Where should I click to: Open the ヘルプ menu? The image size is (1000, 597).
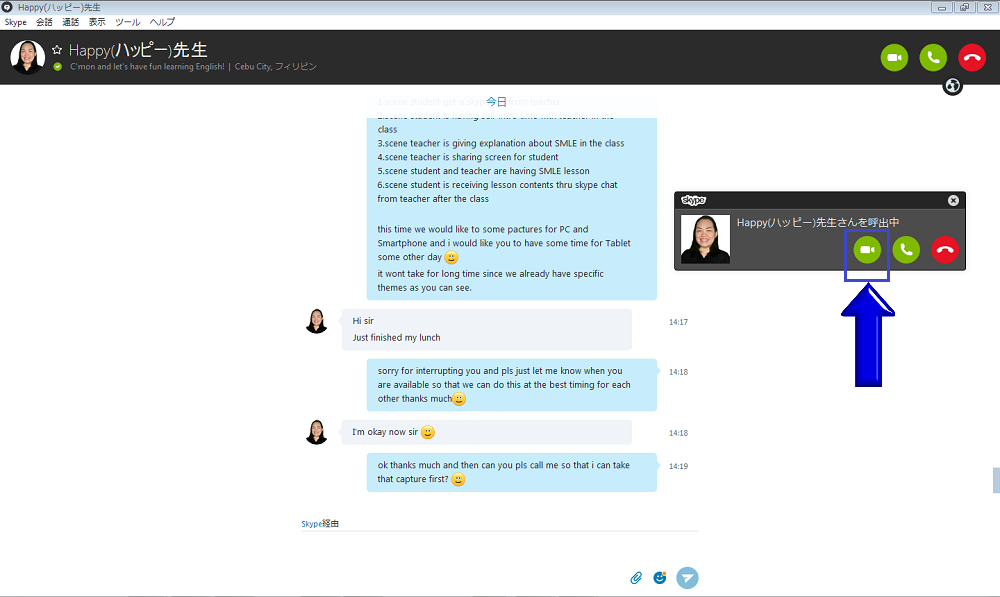162,22
